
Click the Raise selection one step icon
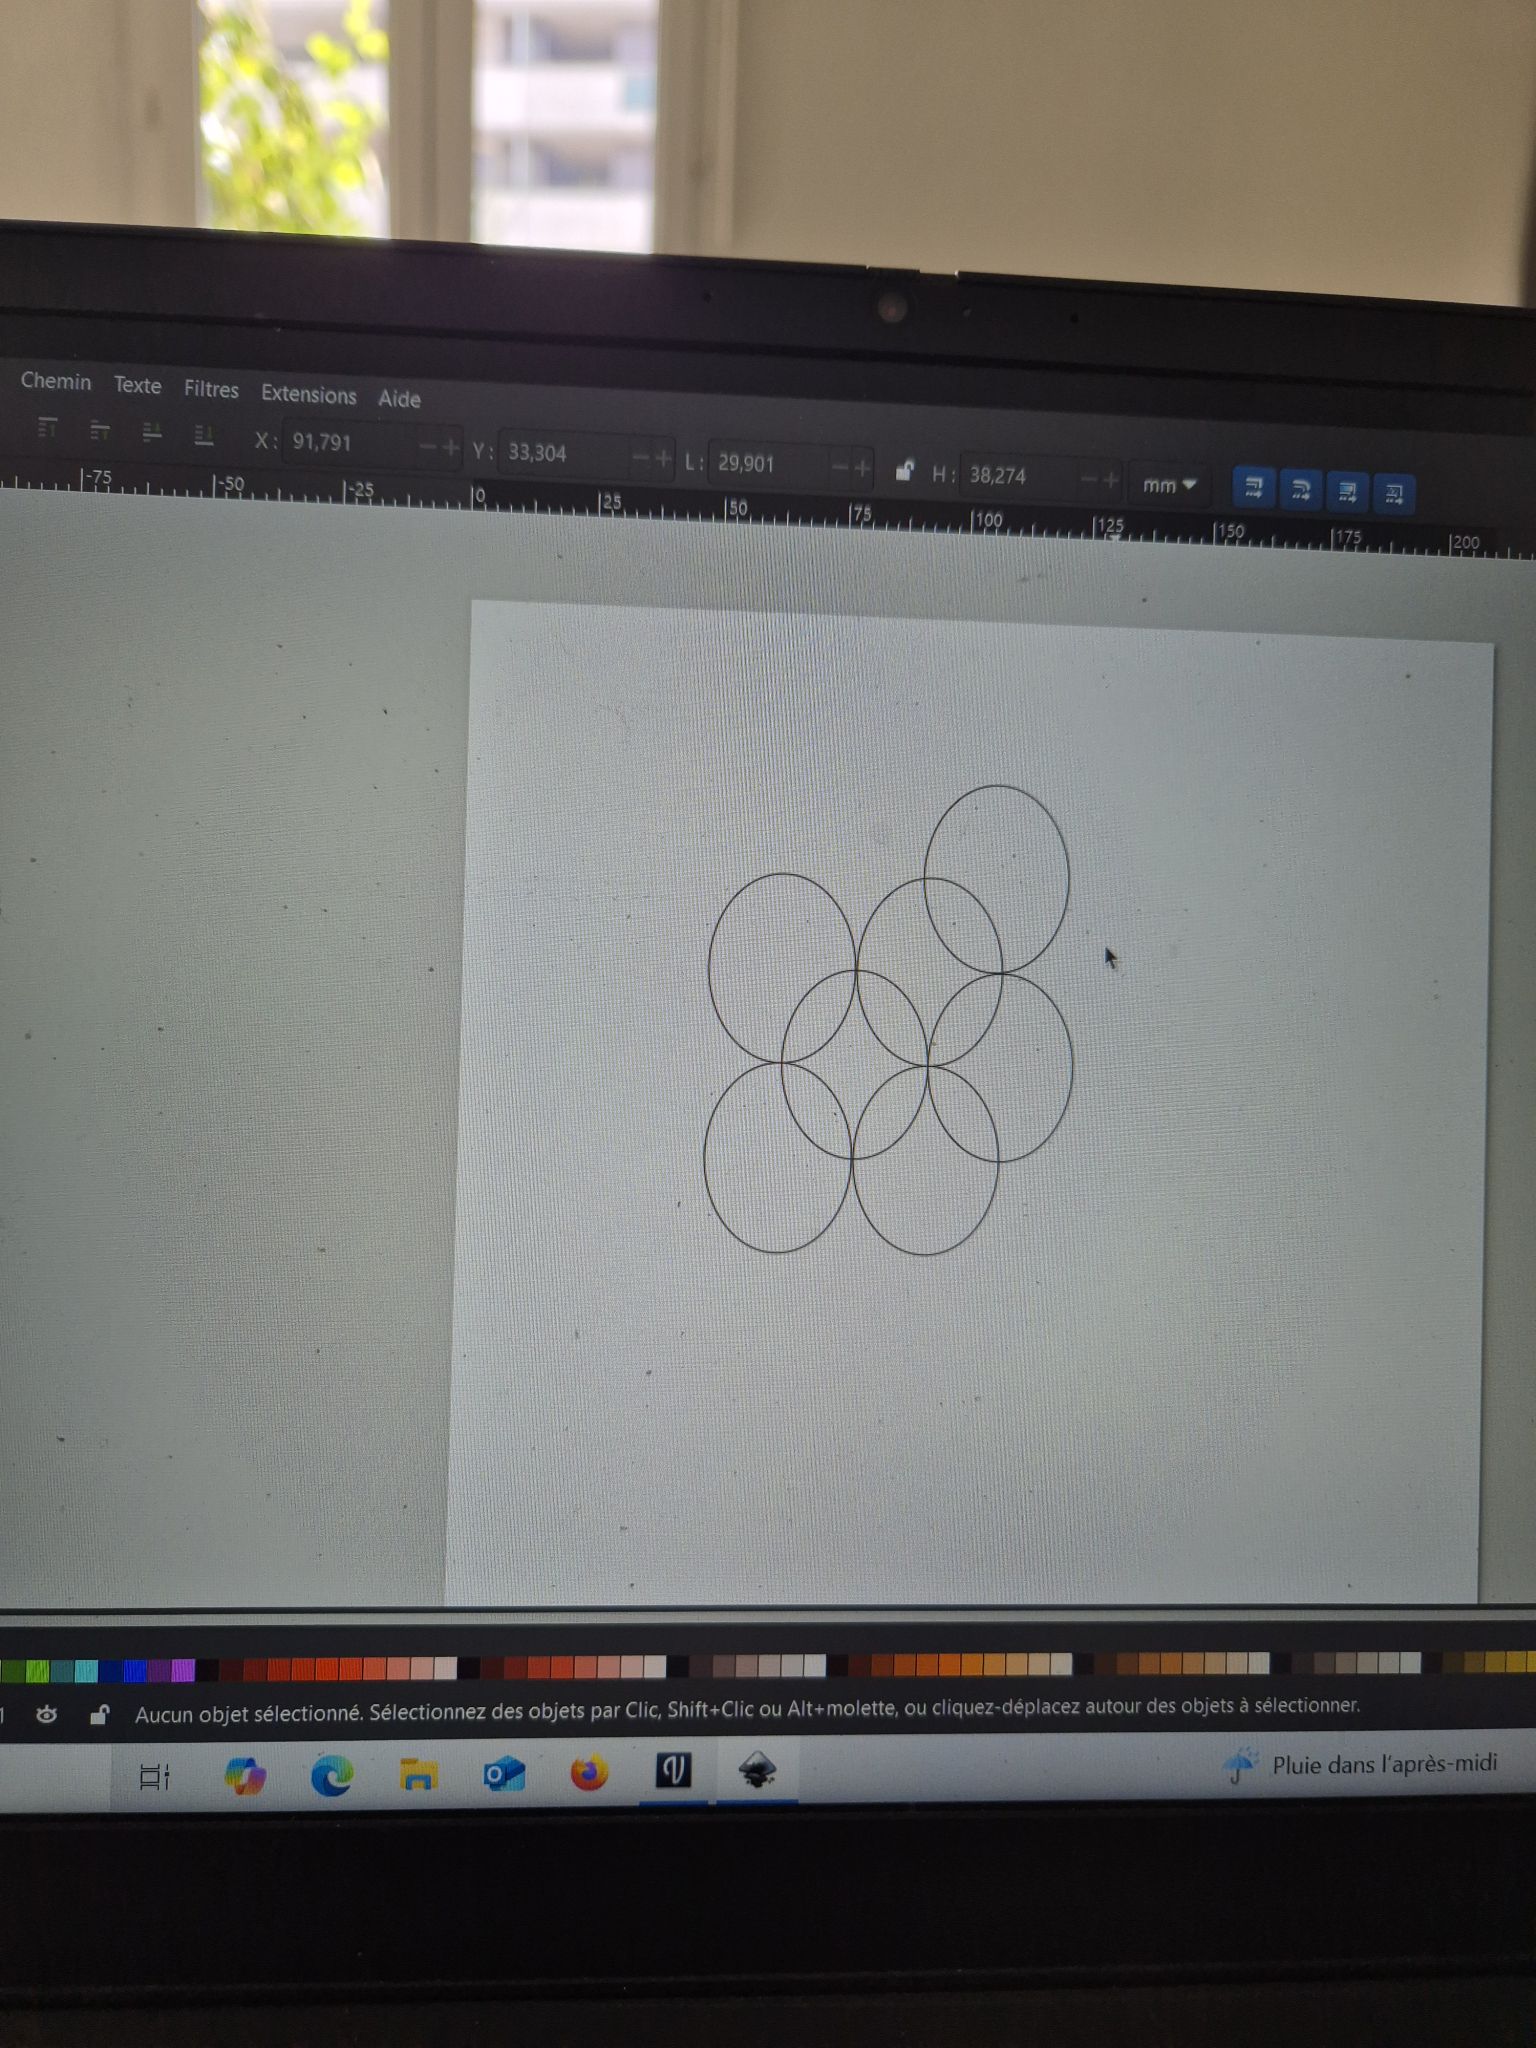pyautogui.click(x=100, y=431)
